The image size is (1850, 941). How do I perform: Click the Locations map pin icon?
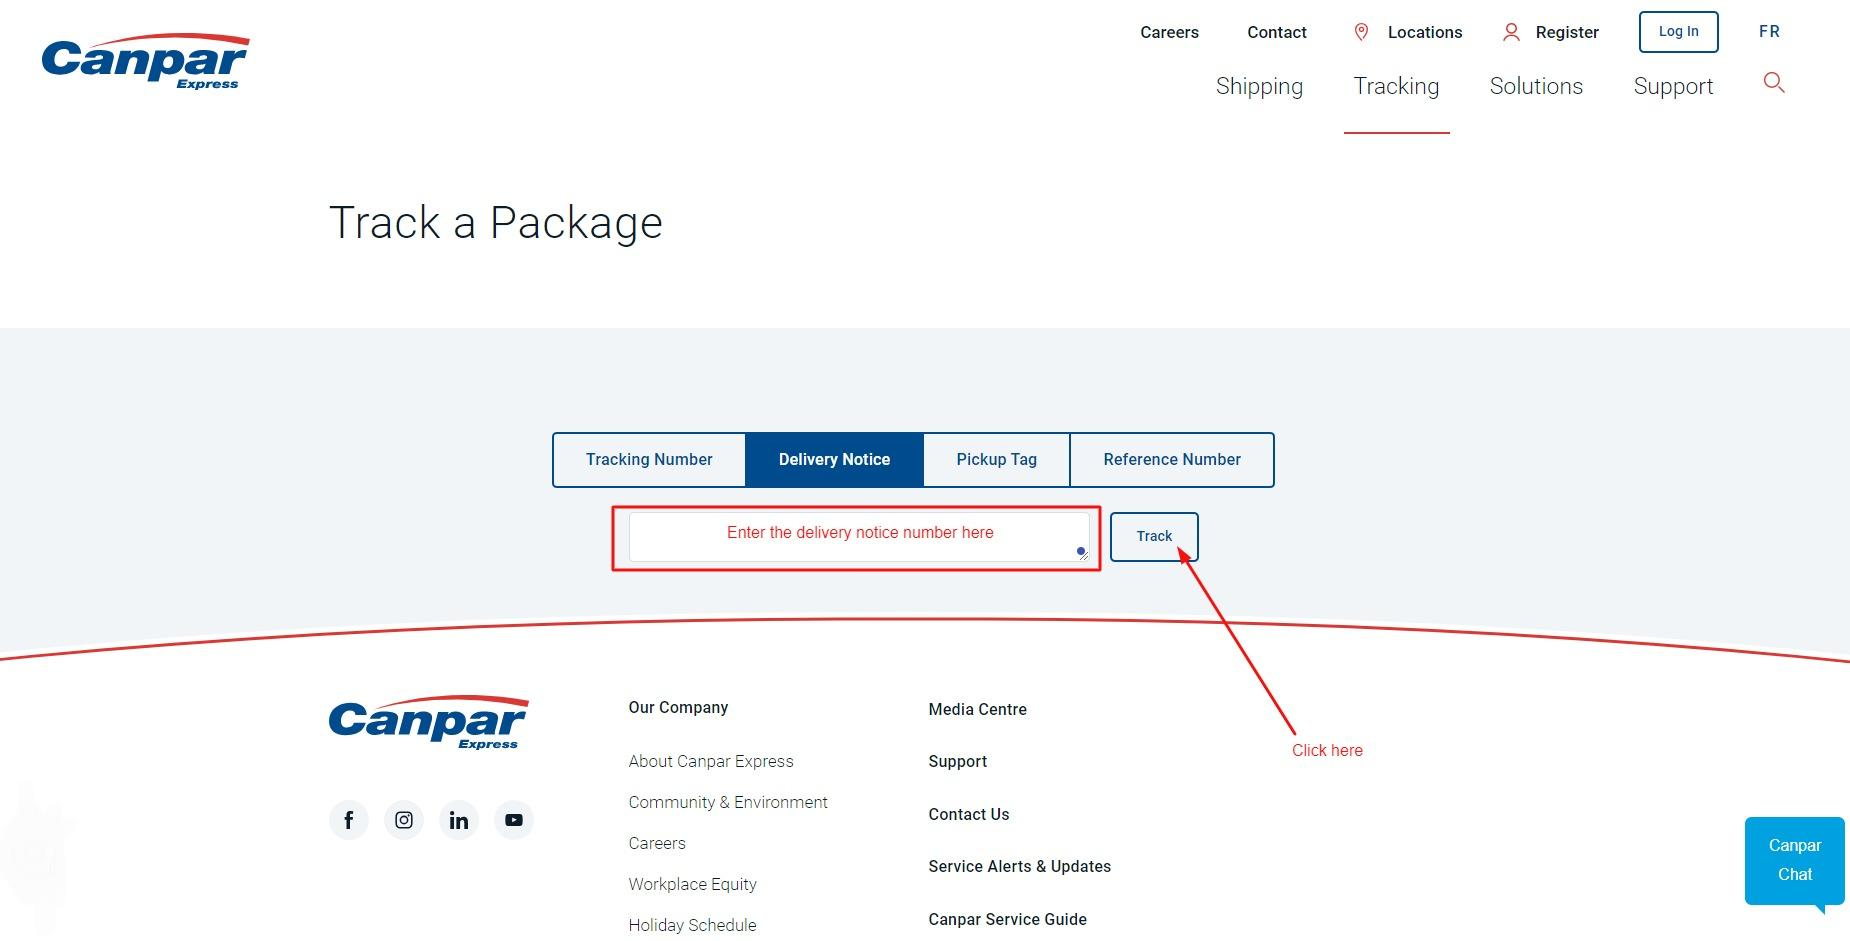(1361, 32)
